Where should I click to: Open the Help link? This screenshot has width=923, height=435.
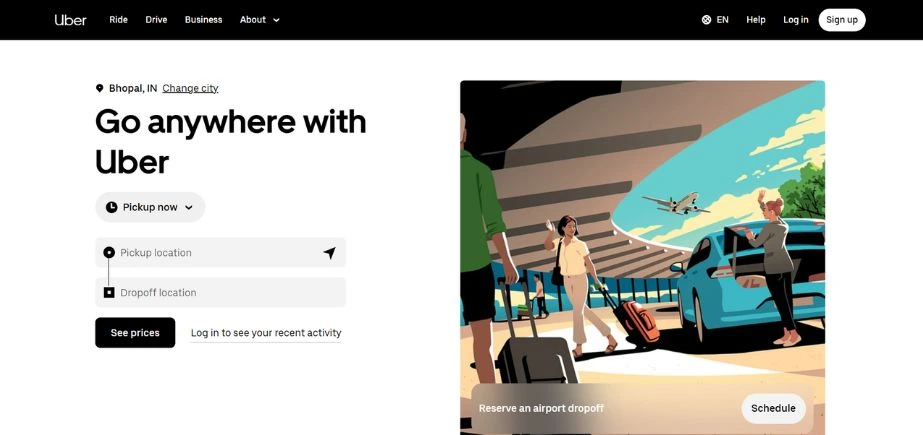click(x=756, y=20)
